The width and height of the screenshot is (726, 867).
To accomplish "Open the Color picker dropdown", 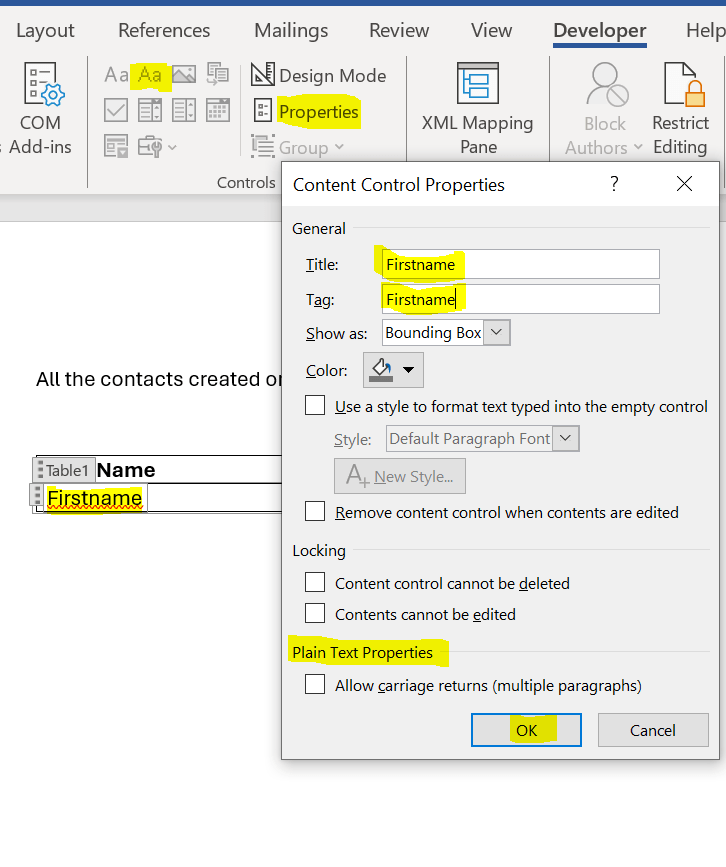I will pyautogui.click(x=394, y=370).
